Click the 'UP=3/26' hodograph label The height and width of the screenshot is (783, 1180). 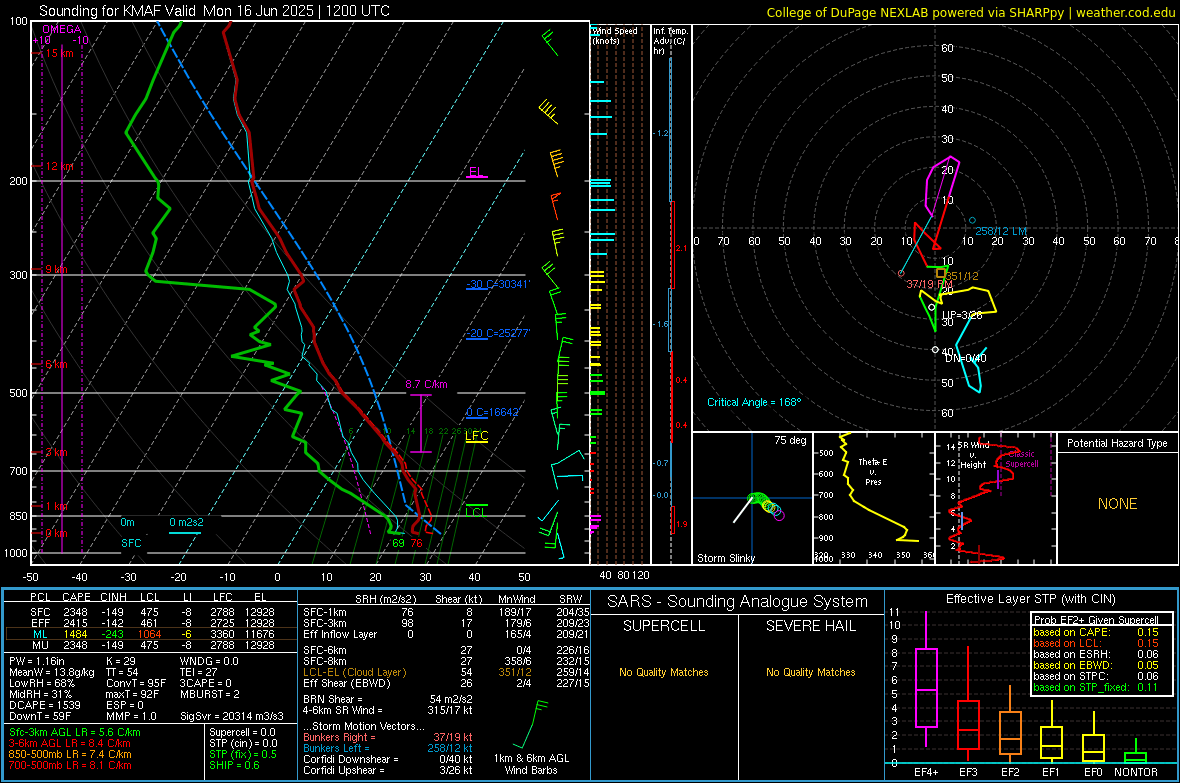(963, 315)
